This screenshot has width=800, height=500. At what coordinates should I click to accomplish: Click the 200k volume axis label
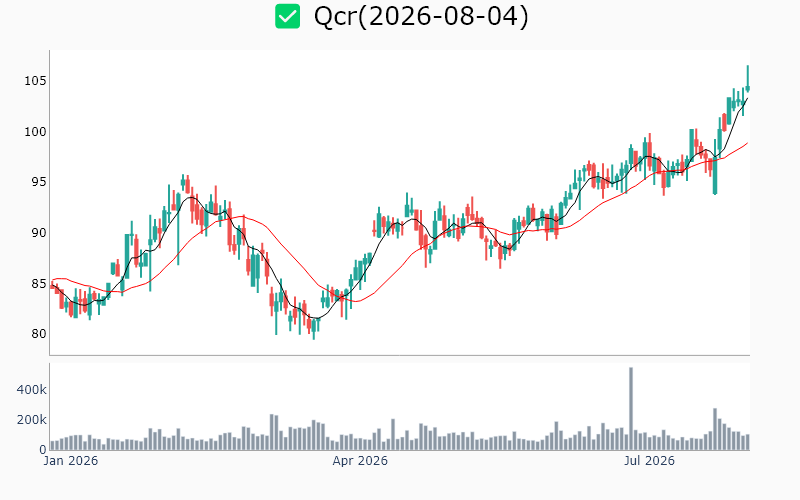[x=31, y=420]
